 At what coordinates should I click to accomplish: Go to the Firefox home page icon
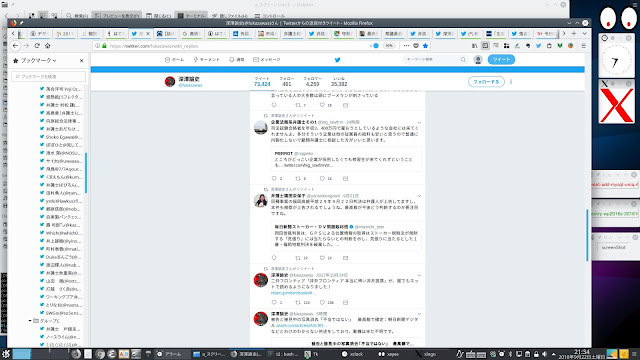47,46
